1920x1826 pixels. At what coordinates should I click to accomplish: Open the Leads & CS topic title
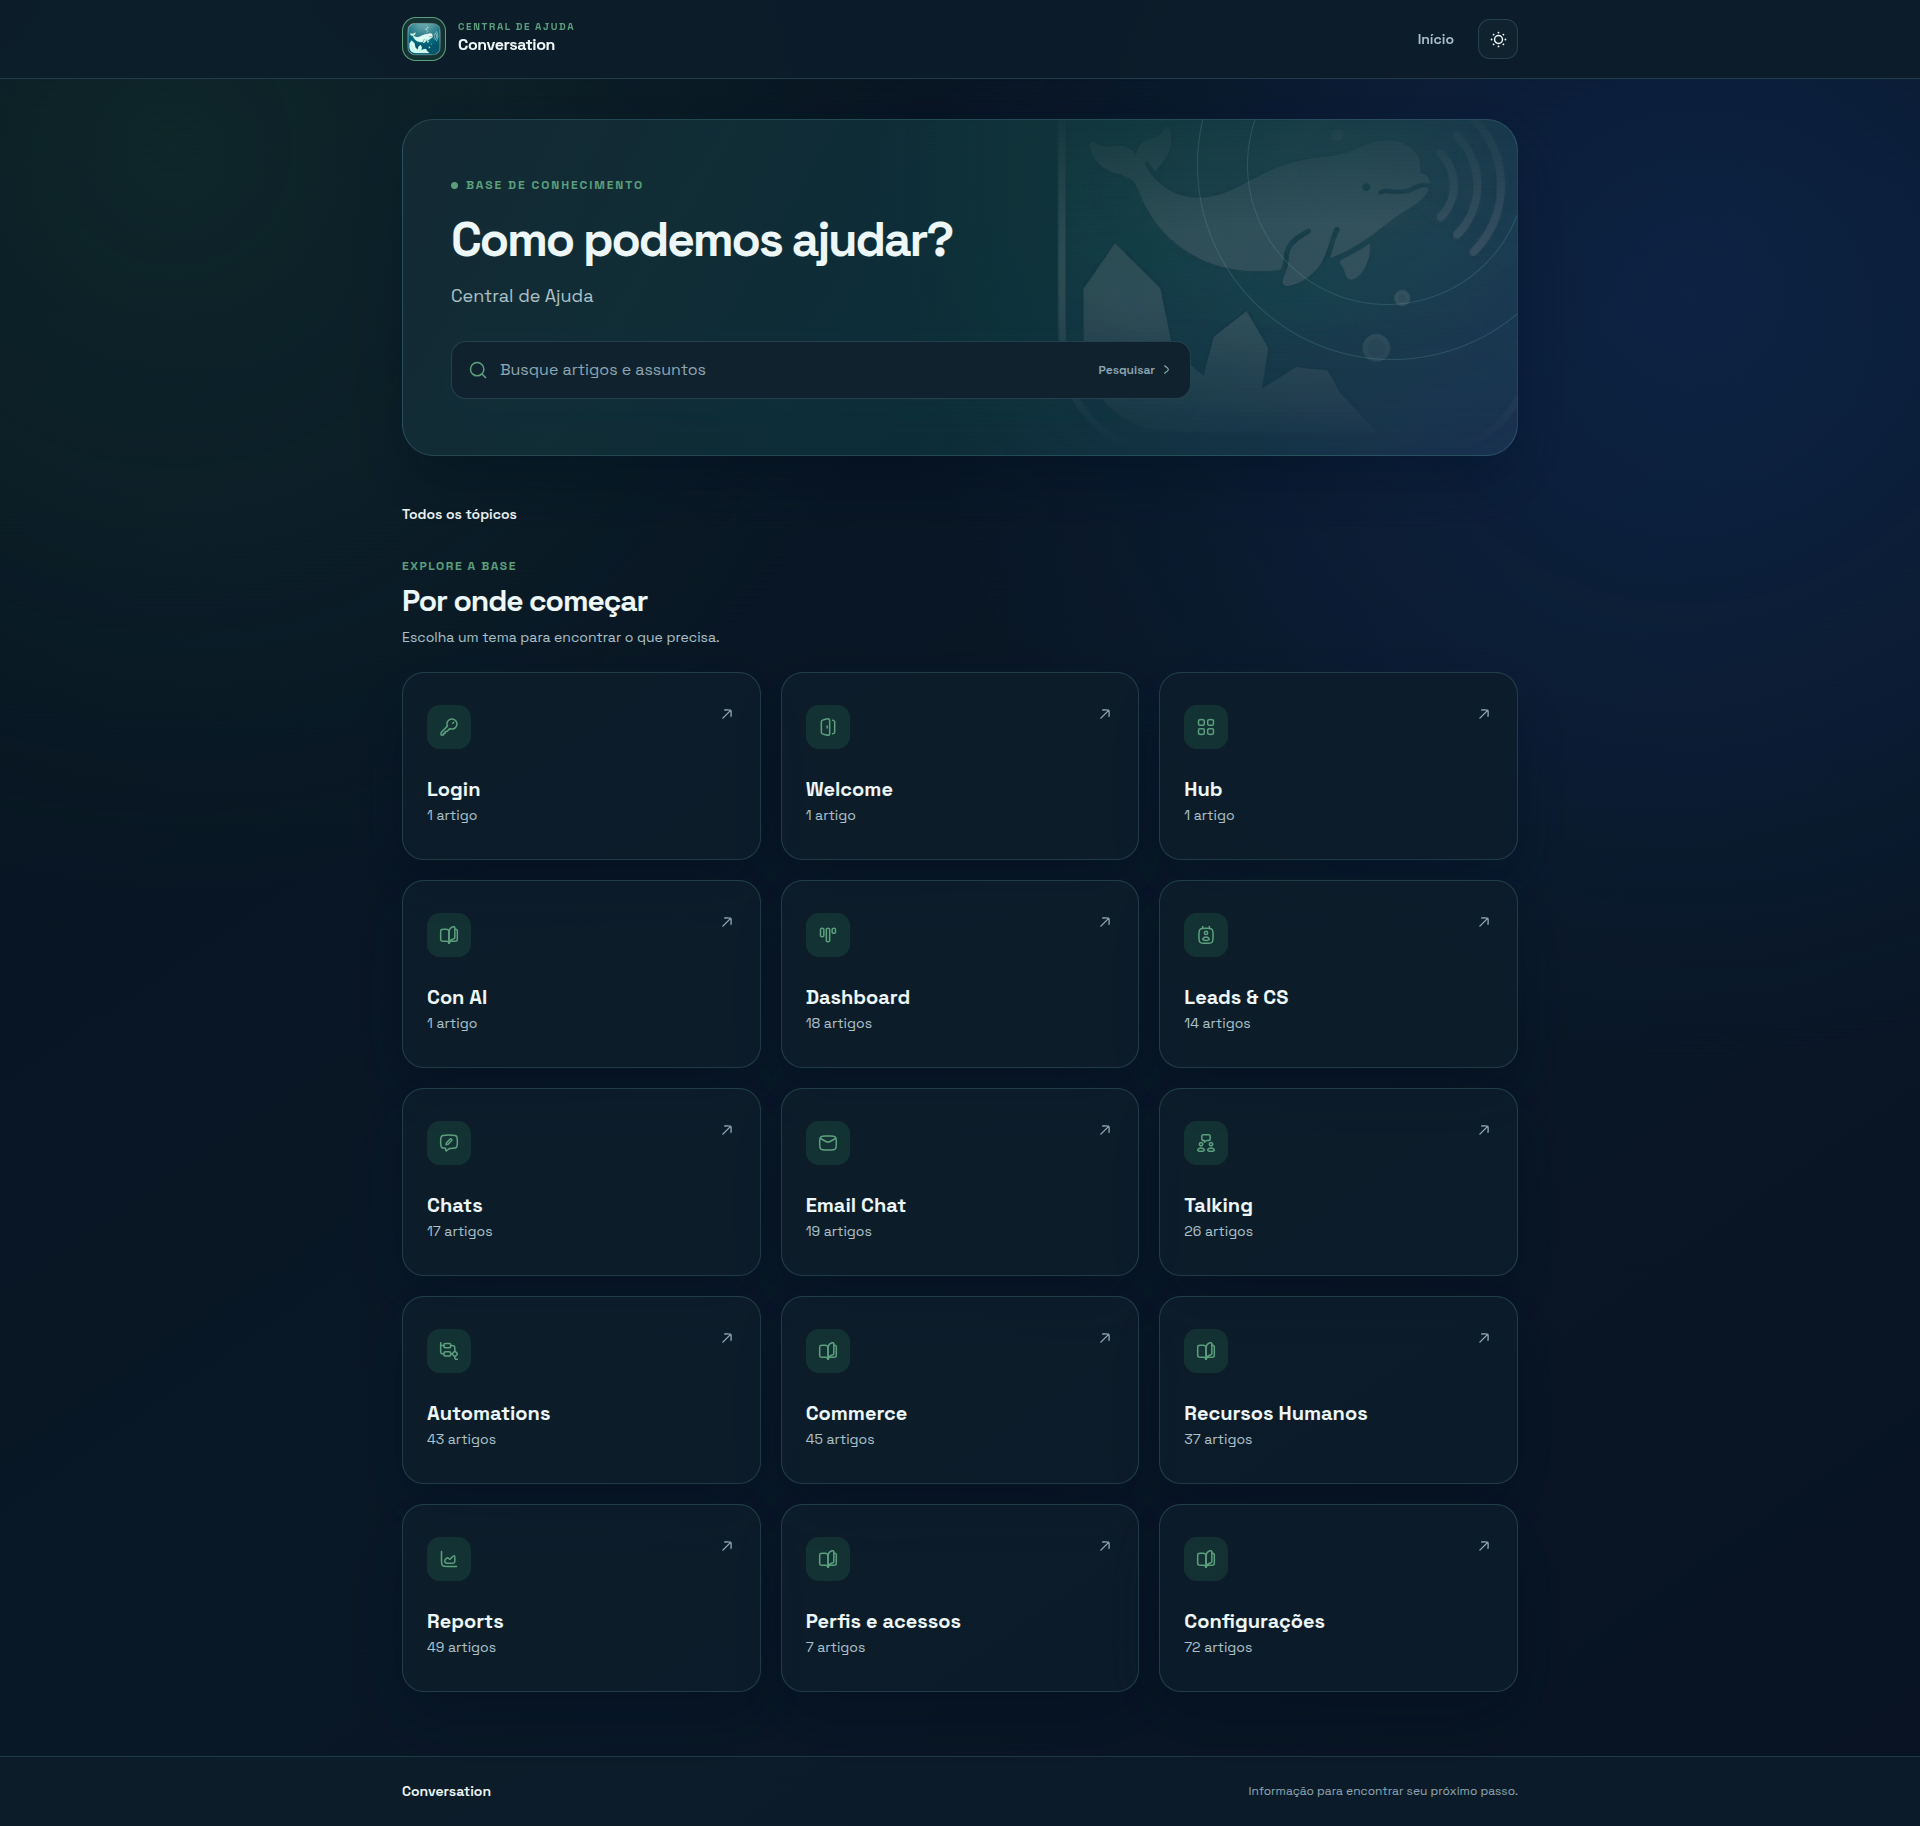pyautogui.click(x=1236, y=997)
